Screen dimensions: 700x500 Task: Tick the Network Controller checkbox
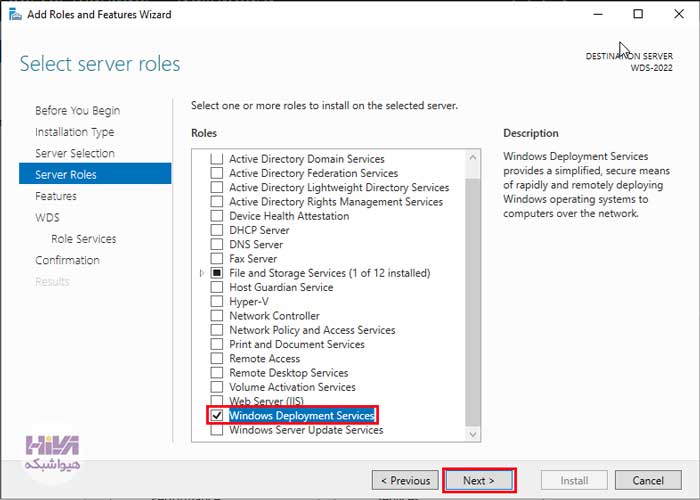click(217, 316)
